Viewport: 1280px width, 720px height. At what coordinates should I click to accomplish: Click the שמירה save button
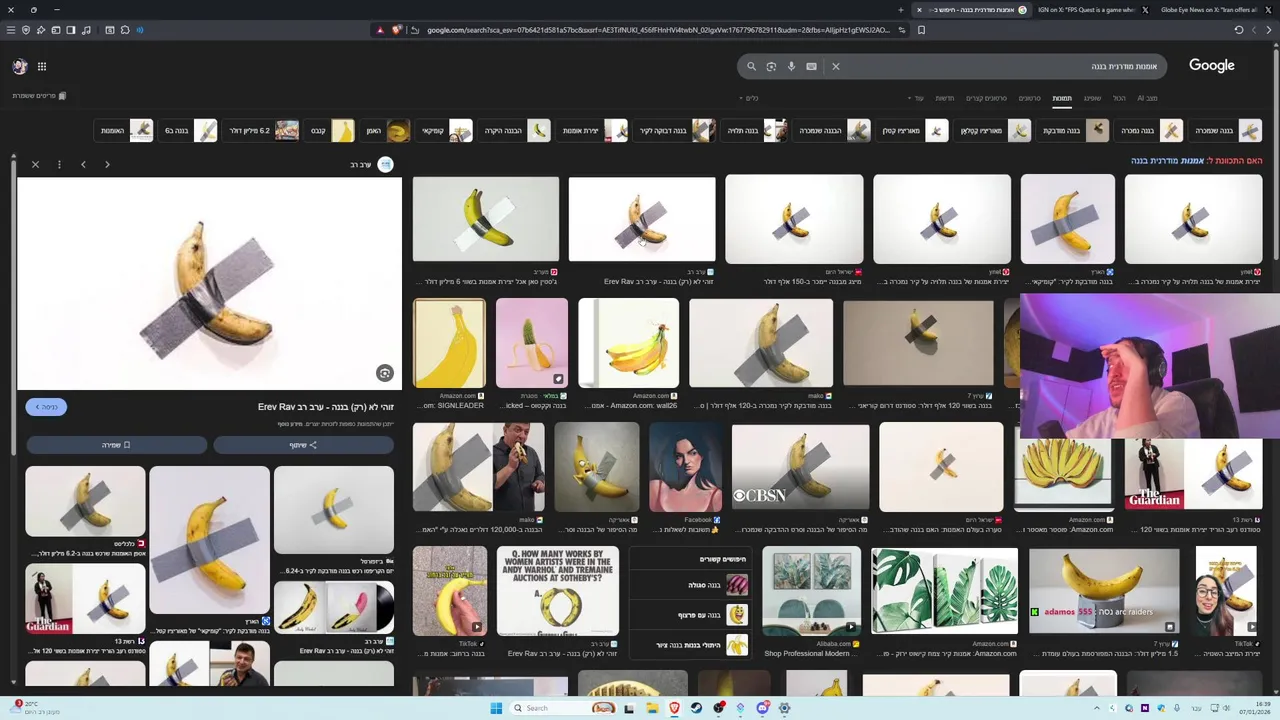(x=116, y=445)
